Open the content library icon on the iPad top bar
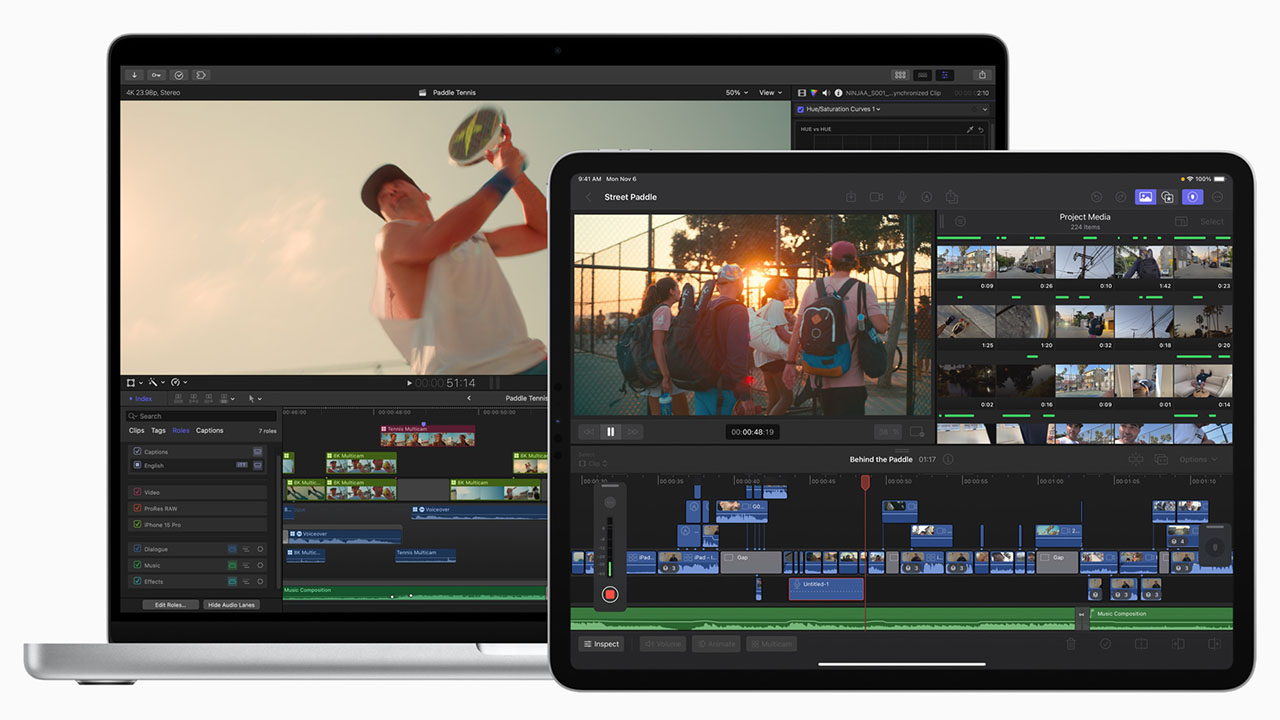Screen dimensions: 1280x720 coord(1167,197)
